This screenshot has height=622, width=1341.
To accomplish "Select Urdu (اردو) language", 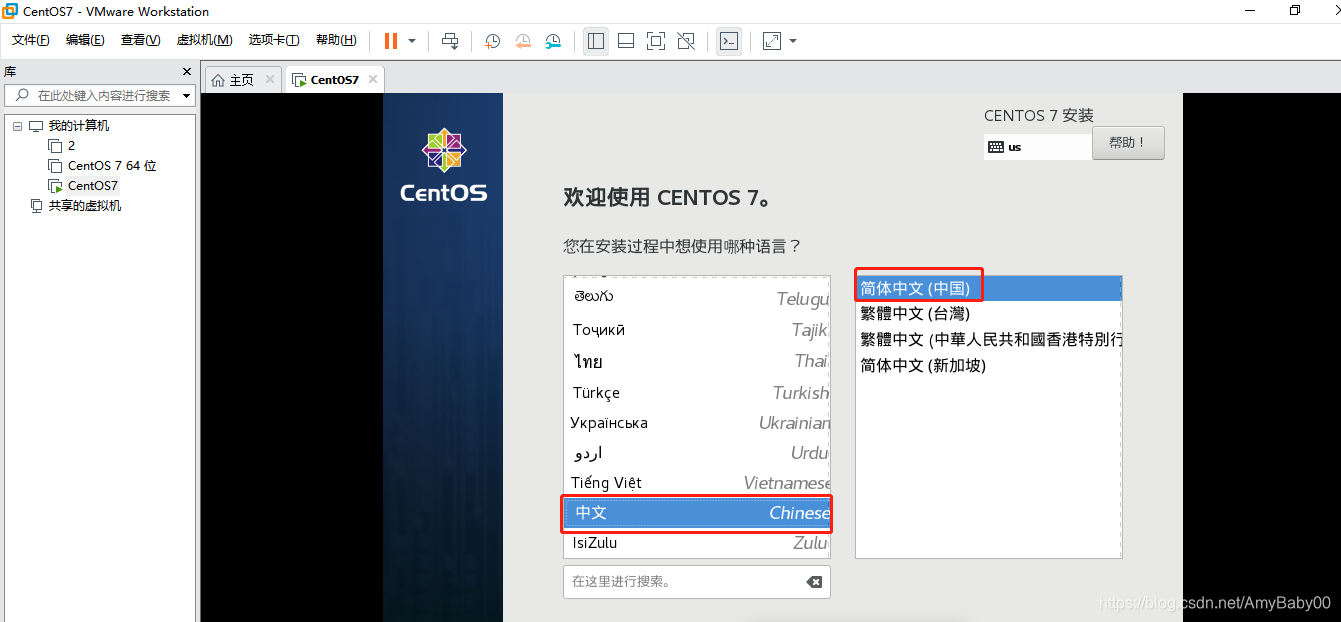I will (x=697, y=453).
